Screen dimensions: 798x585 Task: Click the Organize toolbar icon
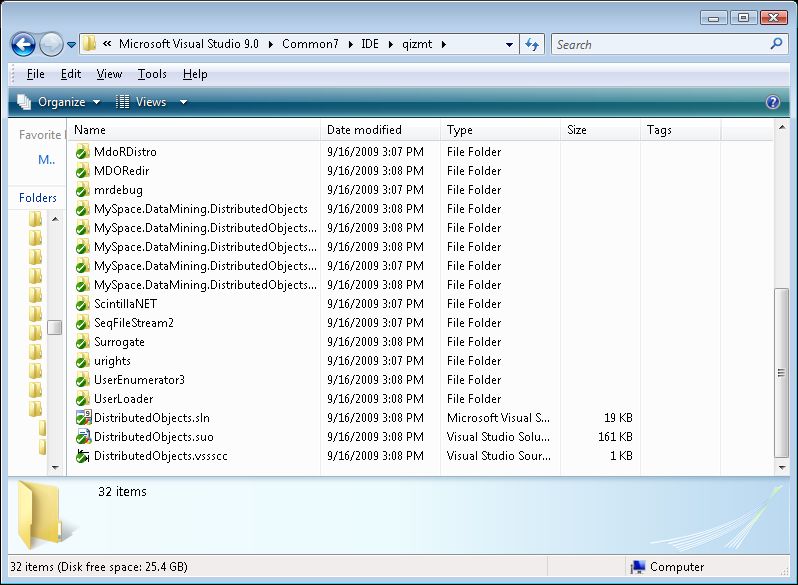(24, 102)
